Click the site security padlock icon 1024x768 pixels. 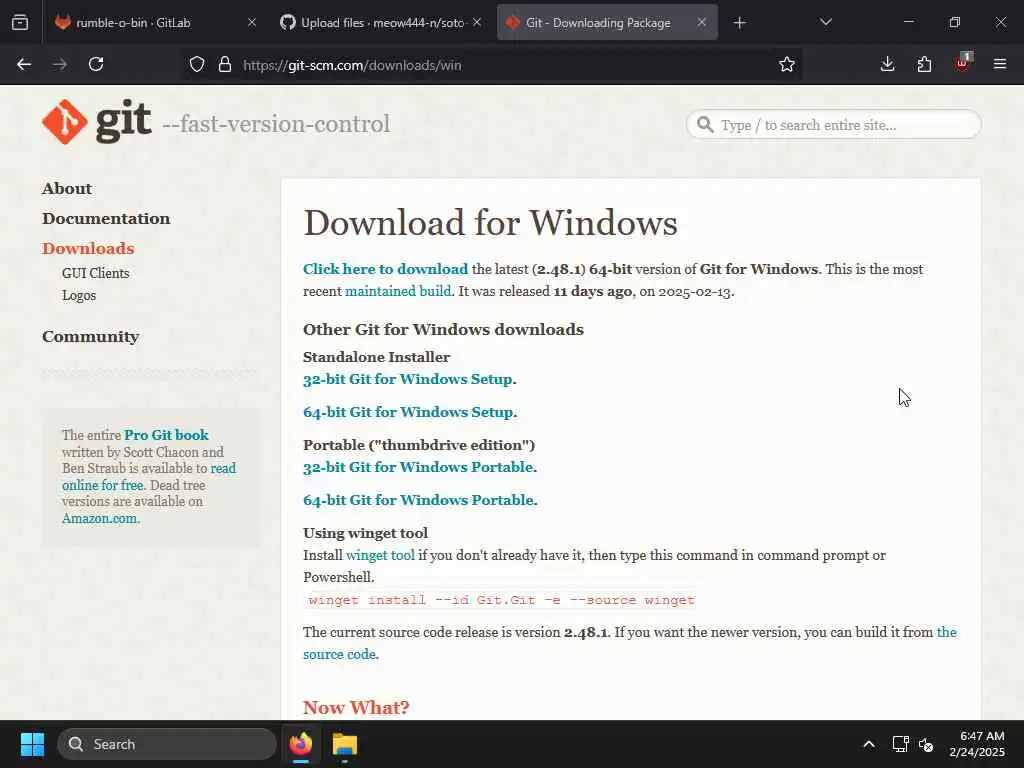[225, 65]
